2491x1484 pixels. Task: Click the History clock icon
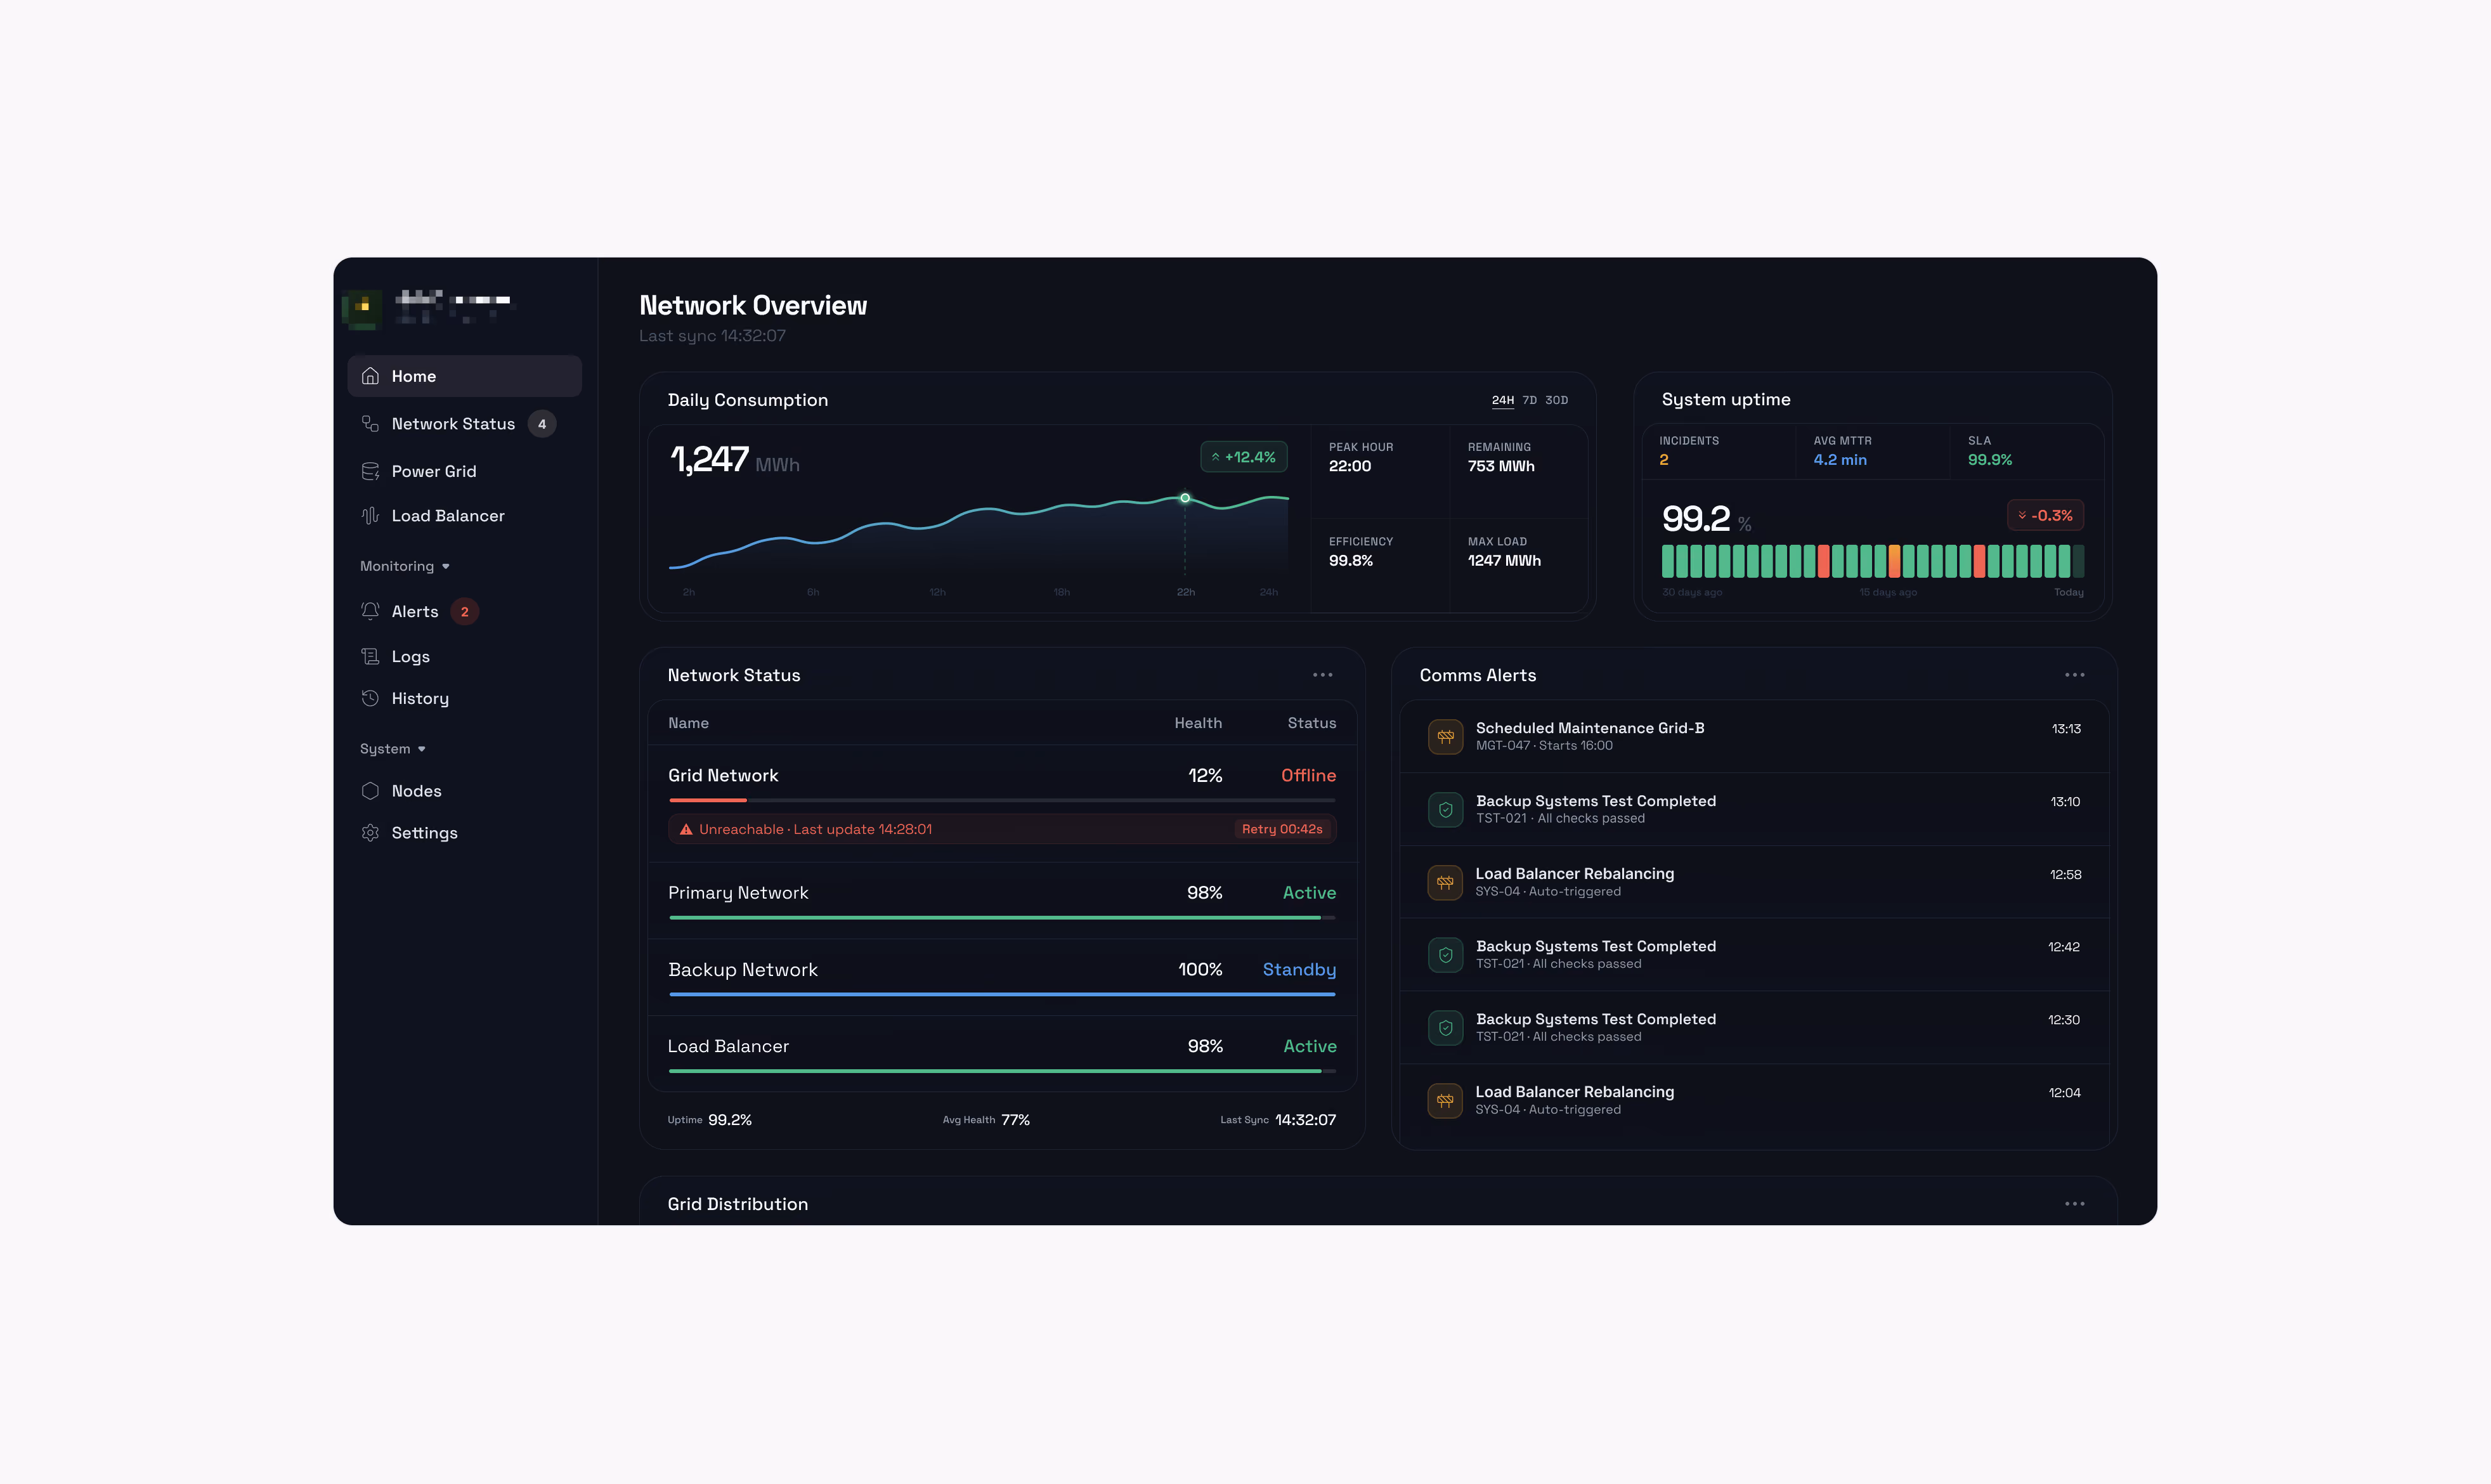tap(370, 698)
